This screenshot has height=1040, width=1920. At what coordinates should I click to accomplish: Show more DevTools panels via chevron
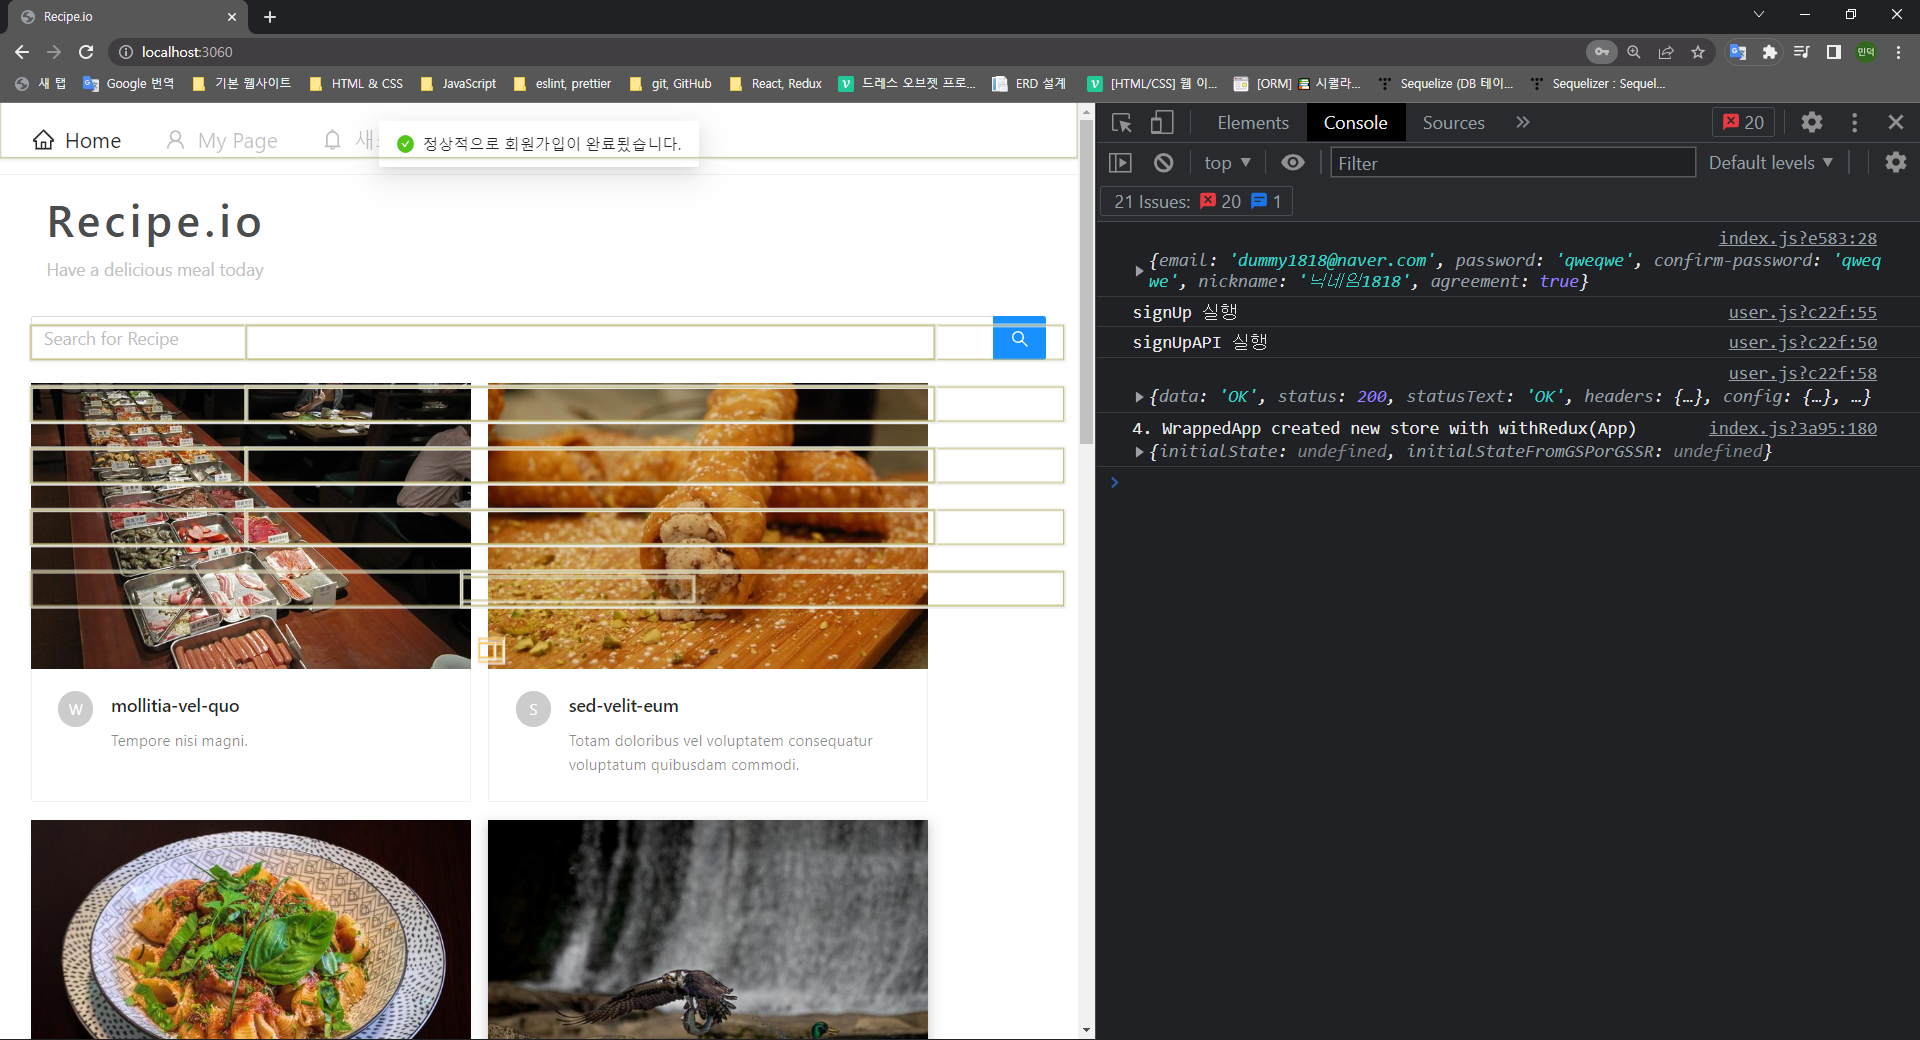(x=1521, y=122)
